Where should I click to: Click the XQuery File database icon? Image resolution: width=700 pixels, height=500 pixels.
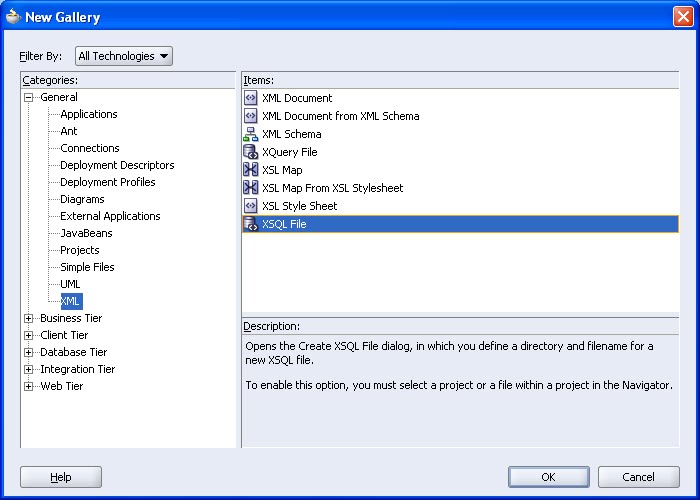click(x=250, y=152)
